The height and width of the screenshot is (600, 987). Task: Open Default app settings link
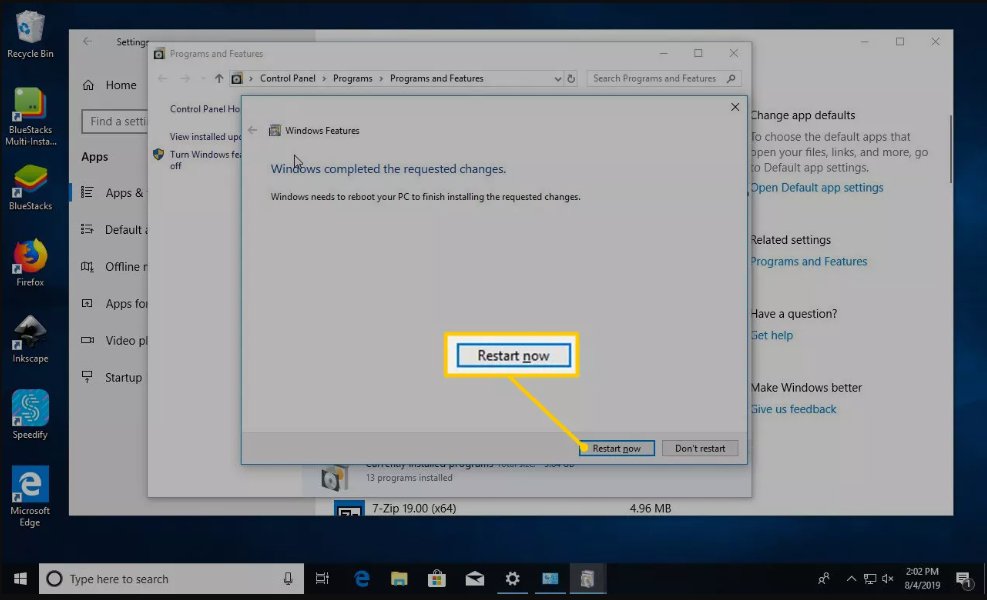point(817,188)
